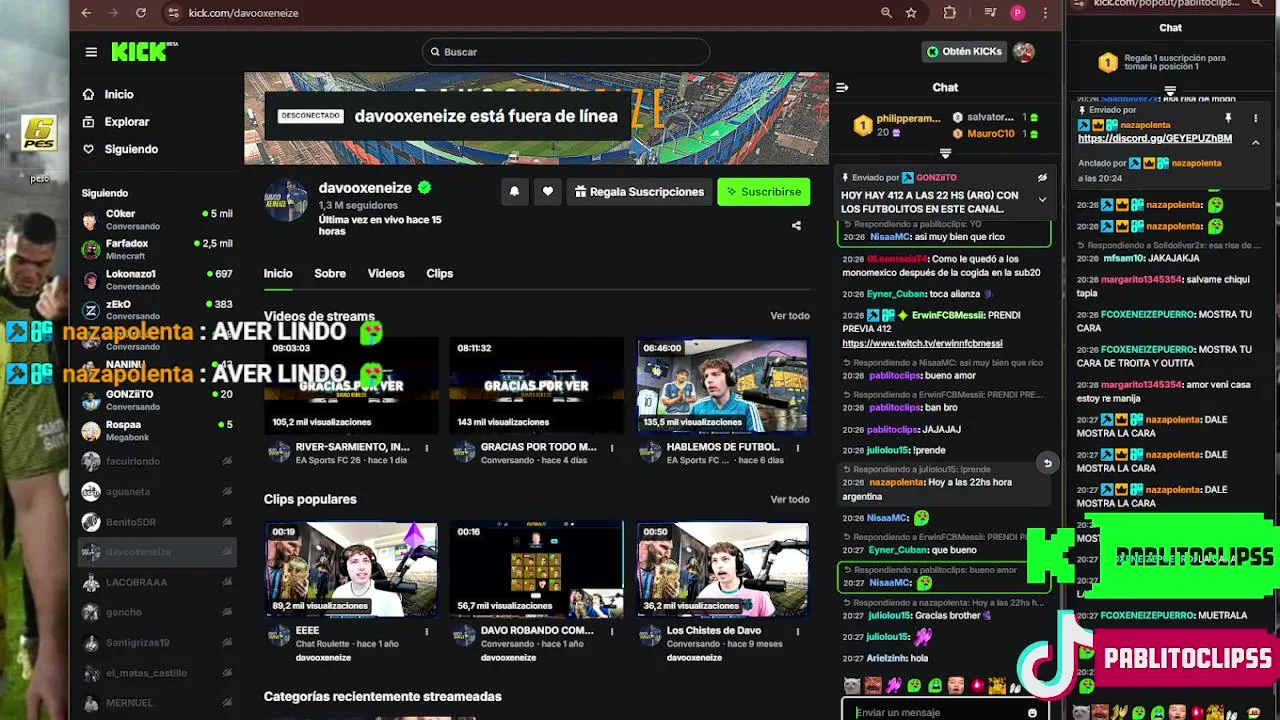The image size is (1280, 720).
Task: Open the HABLEMOS DE FUTBOL video thumbnail
Action: pyautogui.click(x=722, y=386)
